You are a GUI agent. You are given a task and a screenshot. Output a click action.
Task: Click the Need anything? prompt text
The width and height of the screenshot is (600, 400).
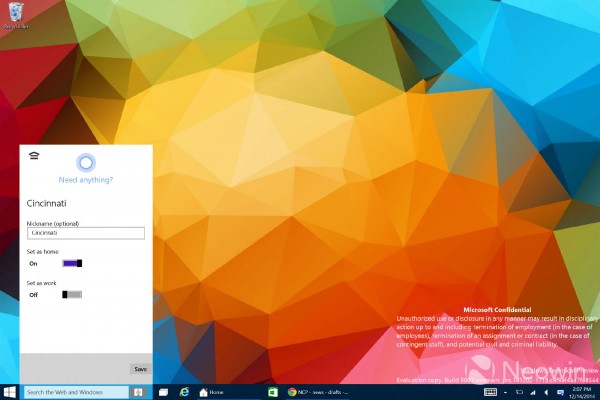[85, 180]
